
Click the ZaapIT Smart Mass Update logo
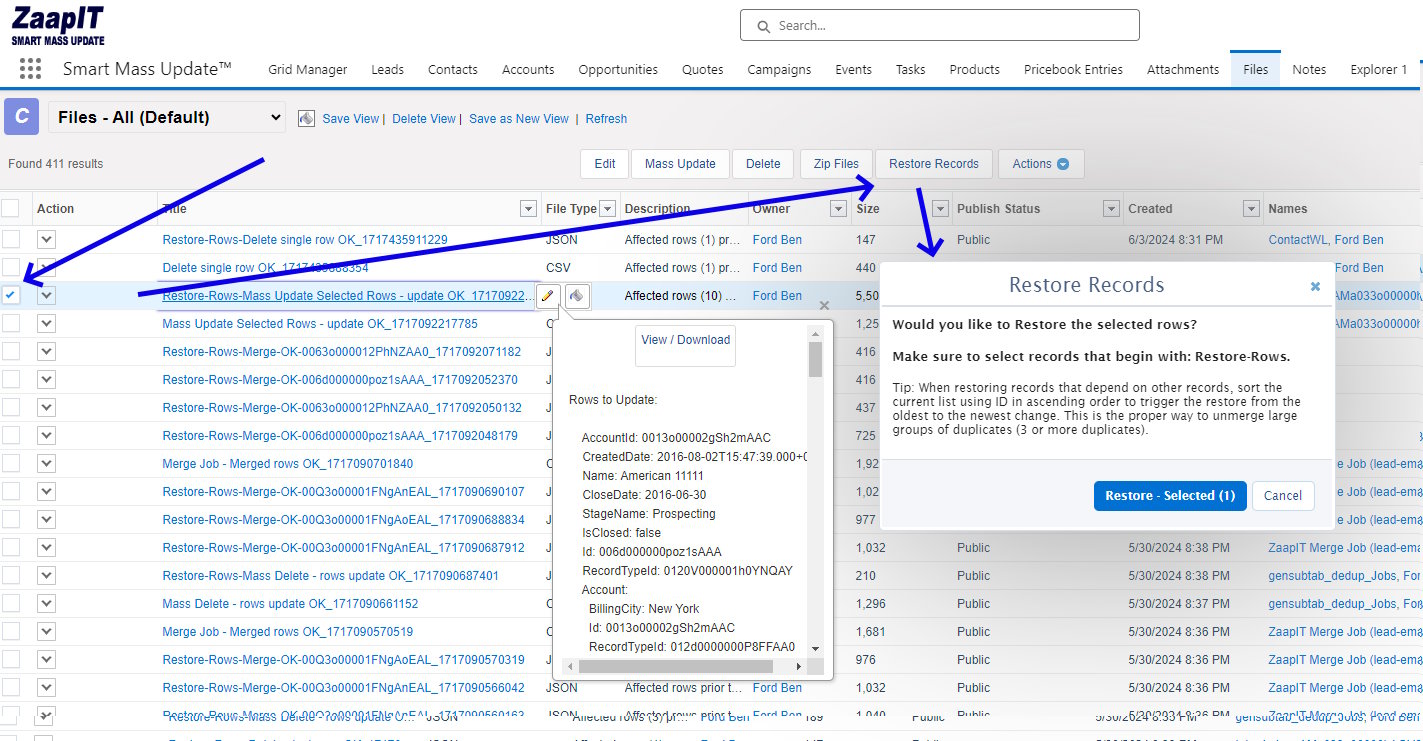57,22
